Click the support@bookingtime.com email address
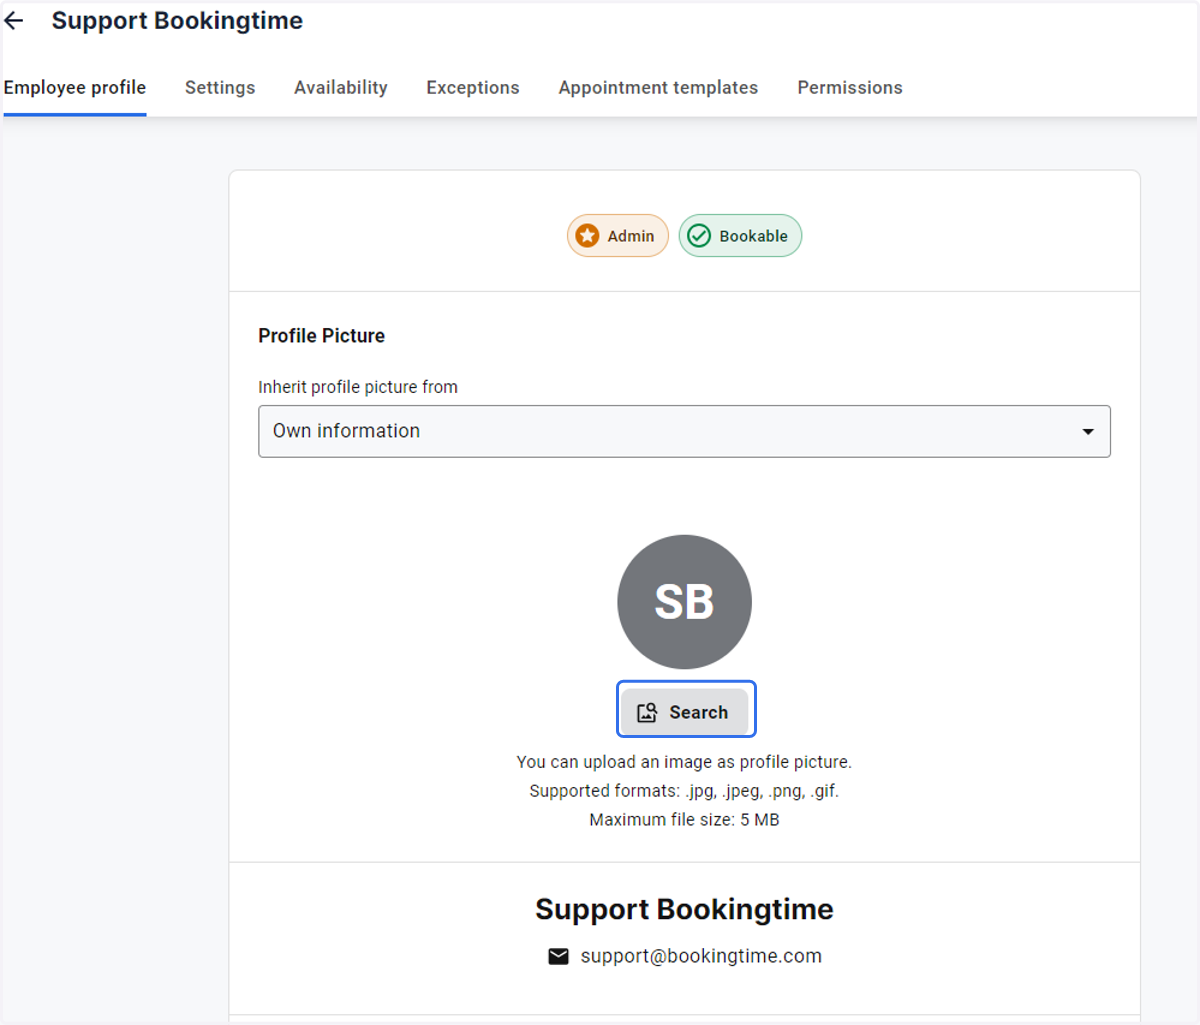 [701, 956]
